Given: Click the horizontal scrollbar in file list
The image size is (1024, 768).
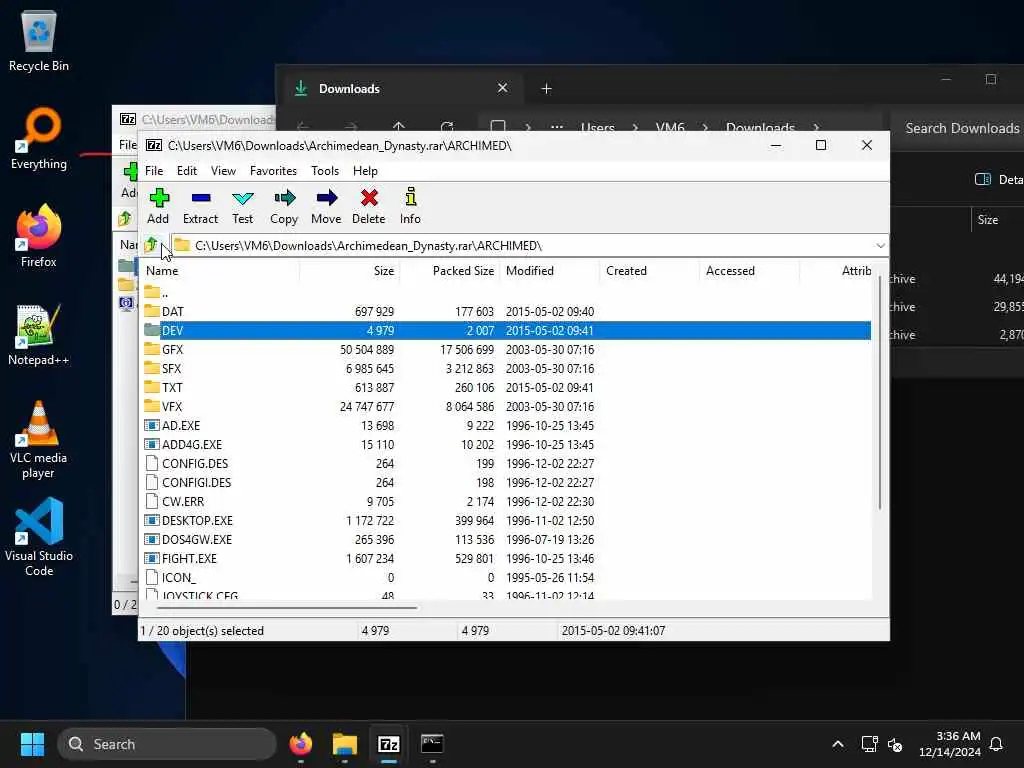Looking at the screenshot, I should tap(287, 607).
